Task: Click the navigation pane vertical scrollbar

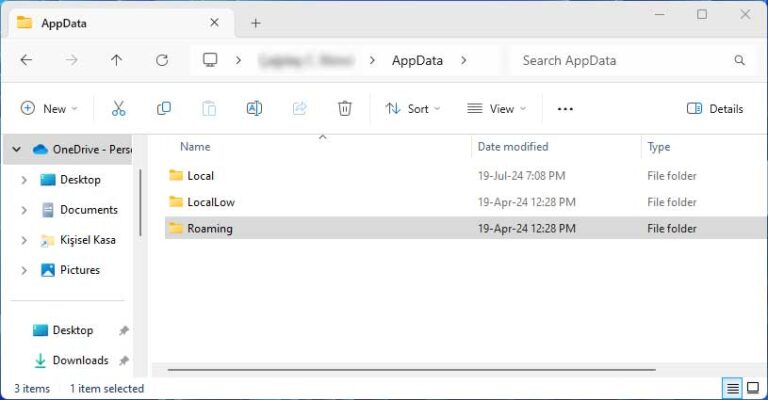Action: click(140, 203)
